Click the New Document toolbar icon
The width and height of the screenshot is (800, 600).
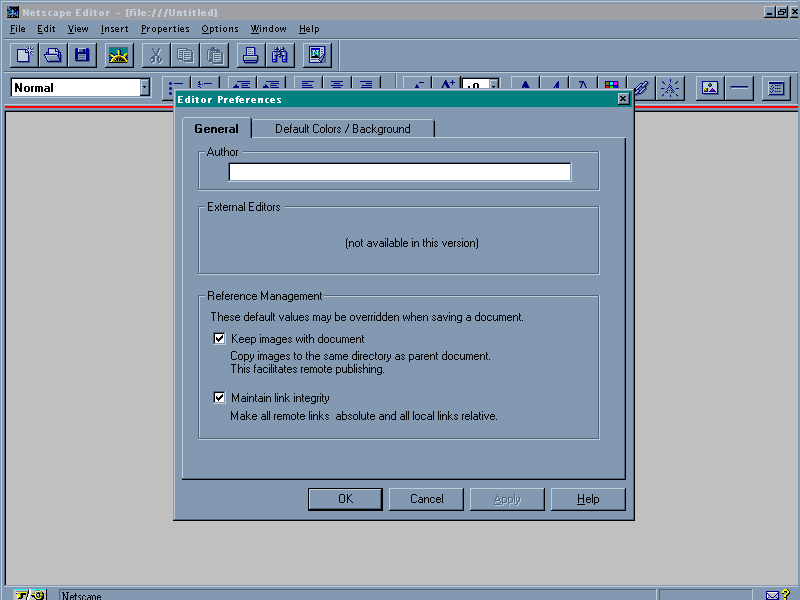pos(25,55)
